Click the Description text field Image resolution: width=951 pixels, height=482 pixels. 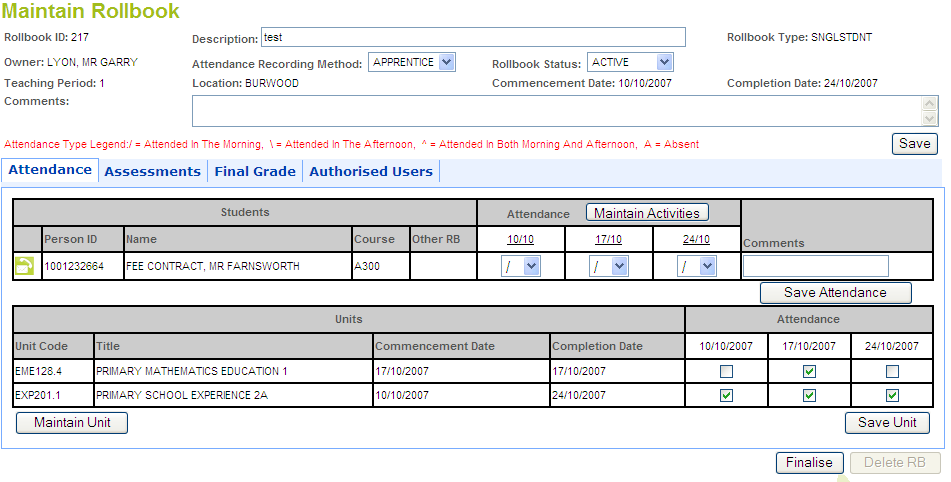tap(472, 38)
